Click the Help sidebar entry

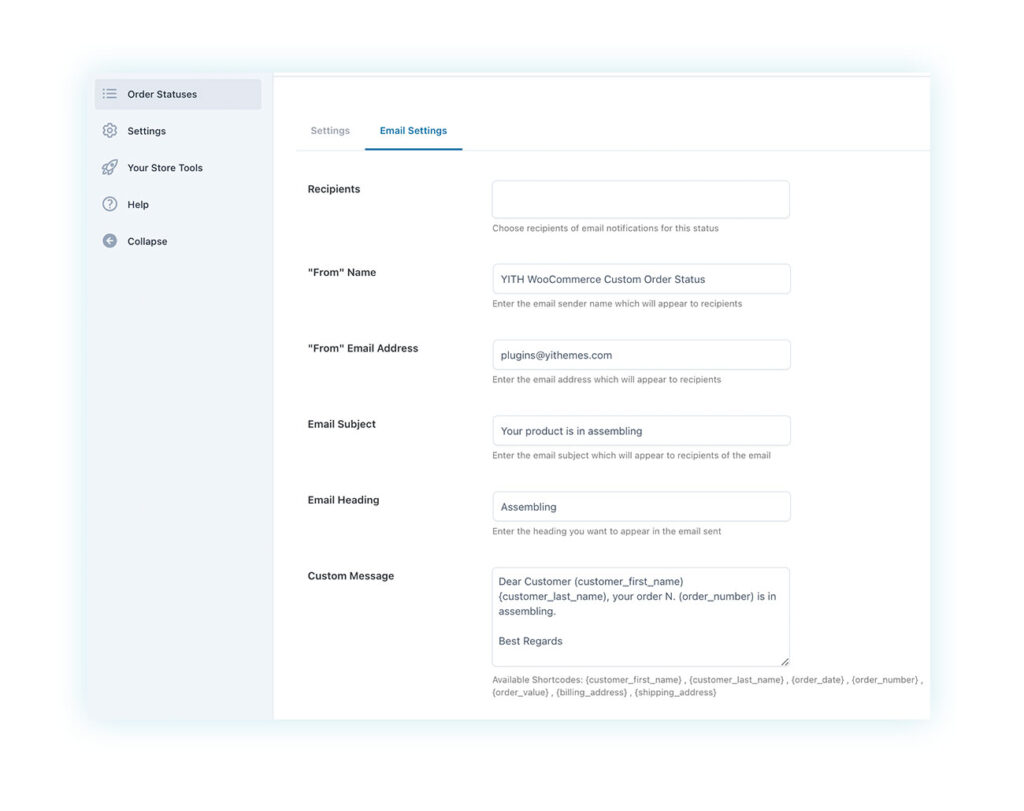click(136, 204)
